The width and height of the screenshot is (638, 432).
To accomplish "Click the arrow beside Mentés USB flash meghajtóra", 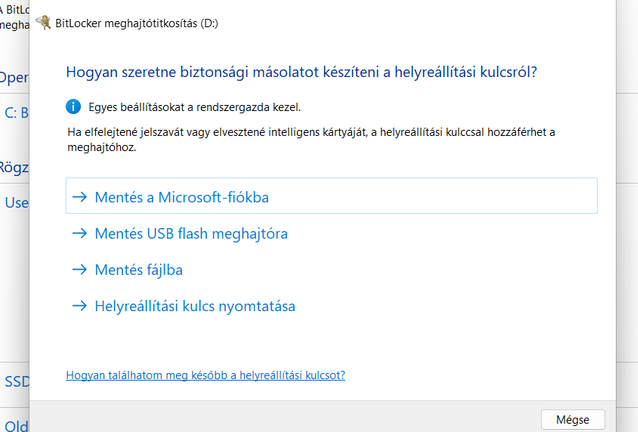I will (79, 233).
